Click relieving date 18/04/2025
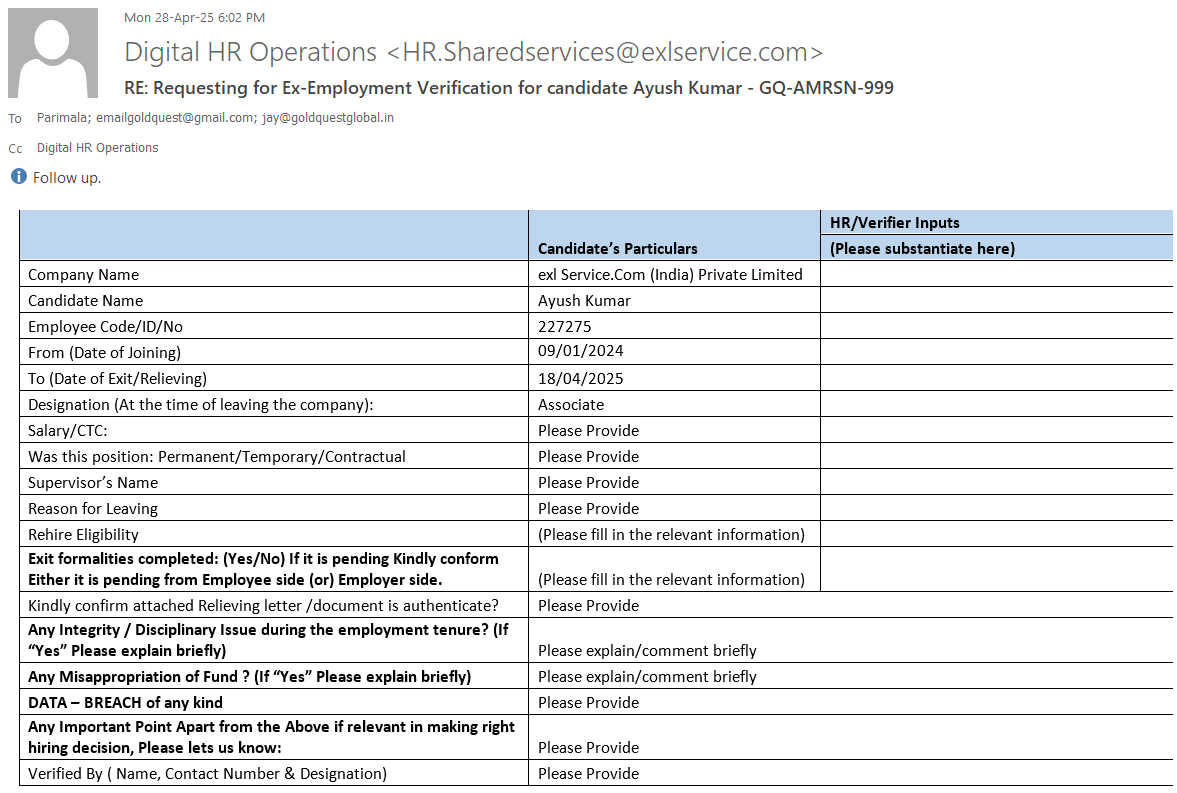The width and height of the screenshot is (1177, 793). pyautogui.click(x=580, y=378)
